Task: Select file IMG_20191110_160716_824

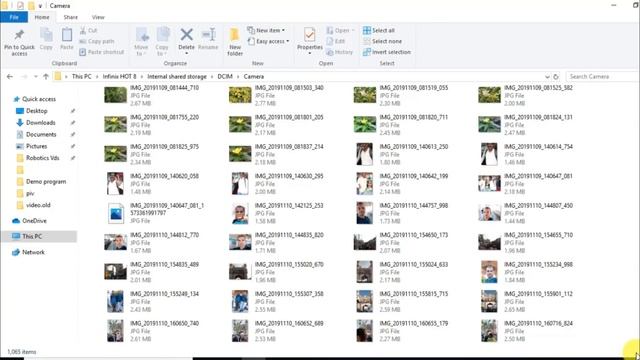Action: point(526,331)
